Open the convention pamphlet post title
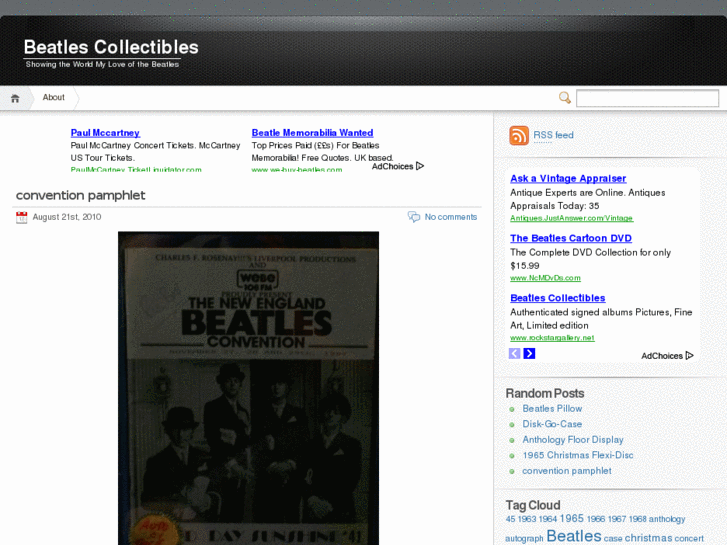727x545 pixels. tap(81, 195)
